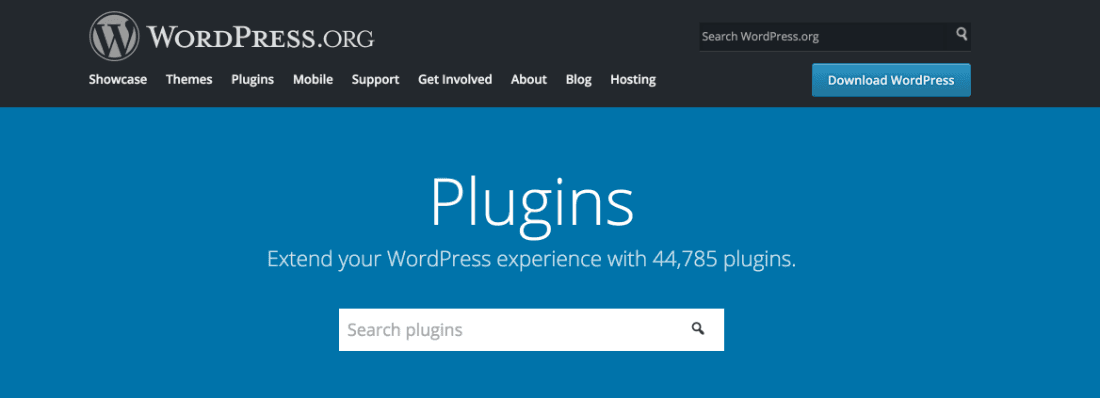Image resolution: width=1100 pixels, height=398 pixels.
Task: Click the WordPress W logo icon
Action: tap(114, 37)
